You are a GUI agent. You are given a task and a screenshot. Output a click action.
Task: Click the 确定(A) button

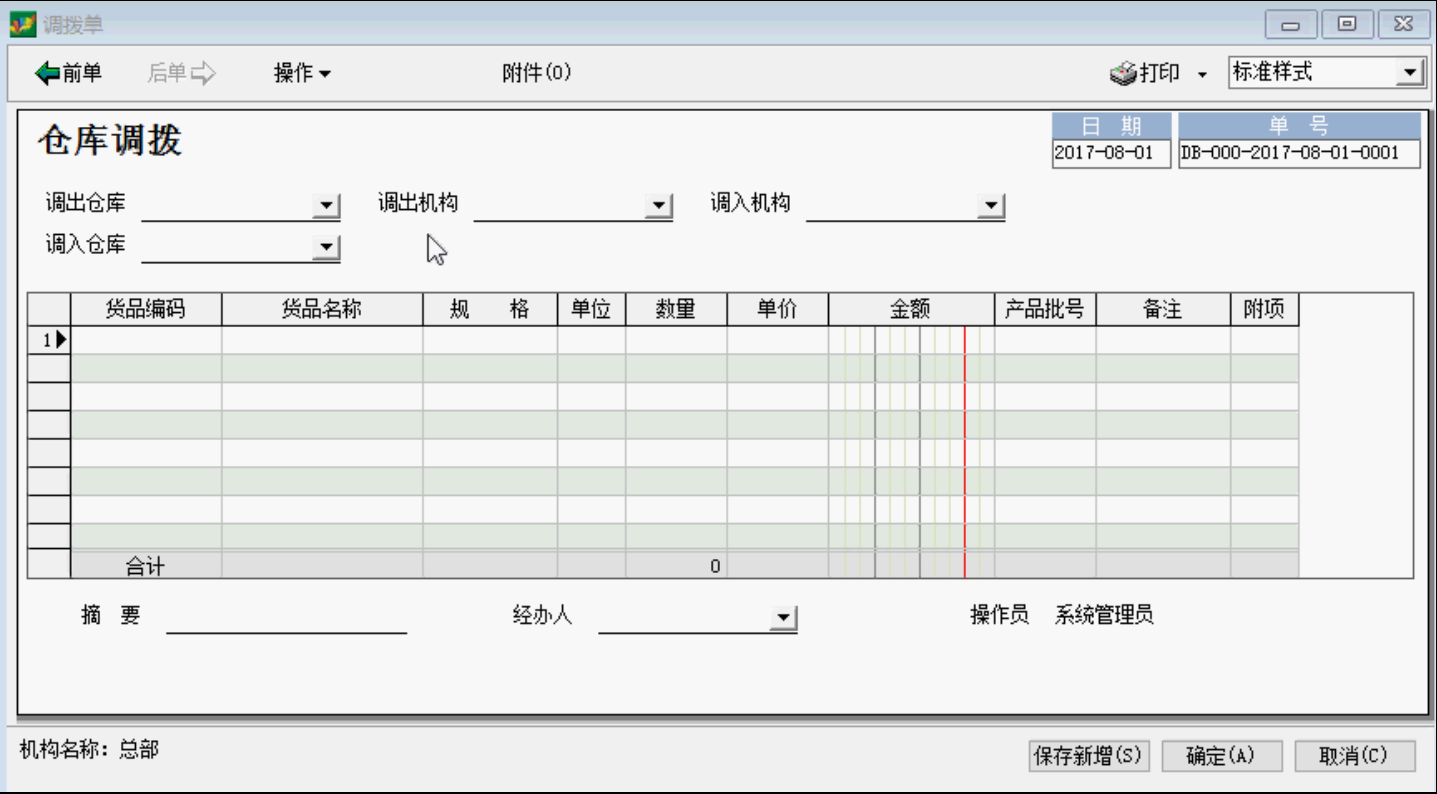tap(1221, 756)
